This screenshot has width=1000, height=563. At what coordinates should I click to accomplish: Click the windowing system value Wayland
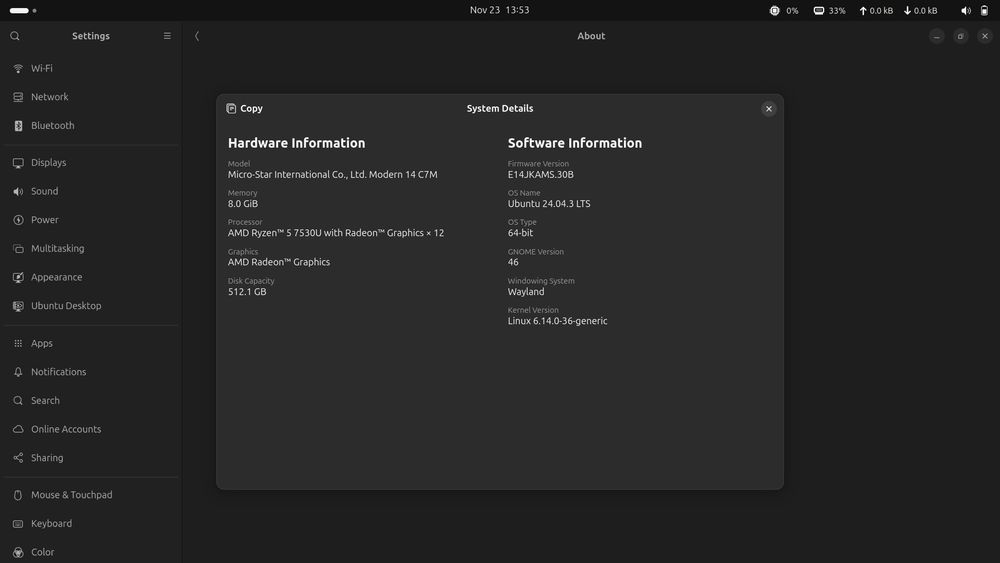pyautogui.click(x=526, y=292)
